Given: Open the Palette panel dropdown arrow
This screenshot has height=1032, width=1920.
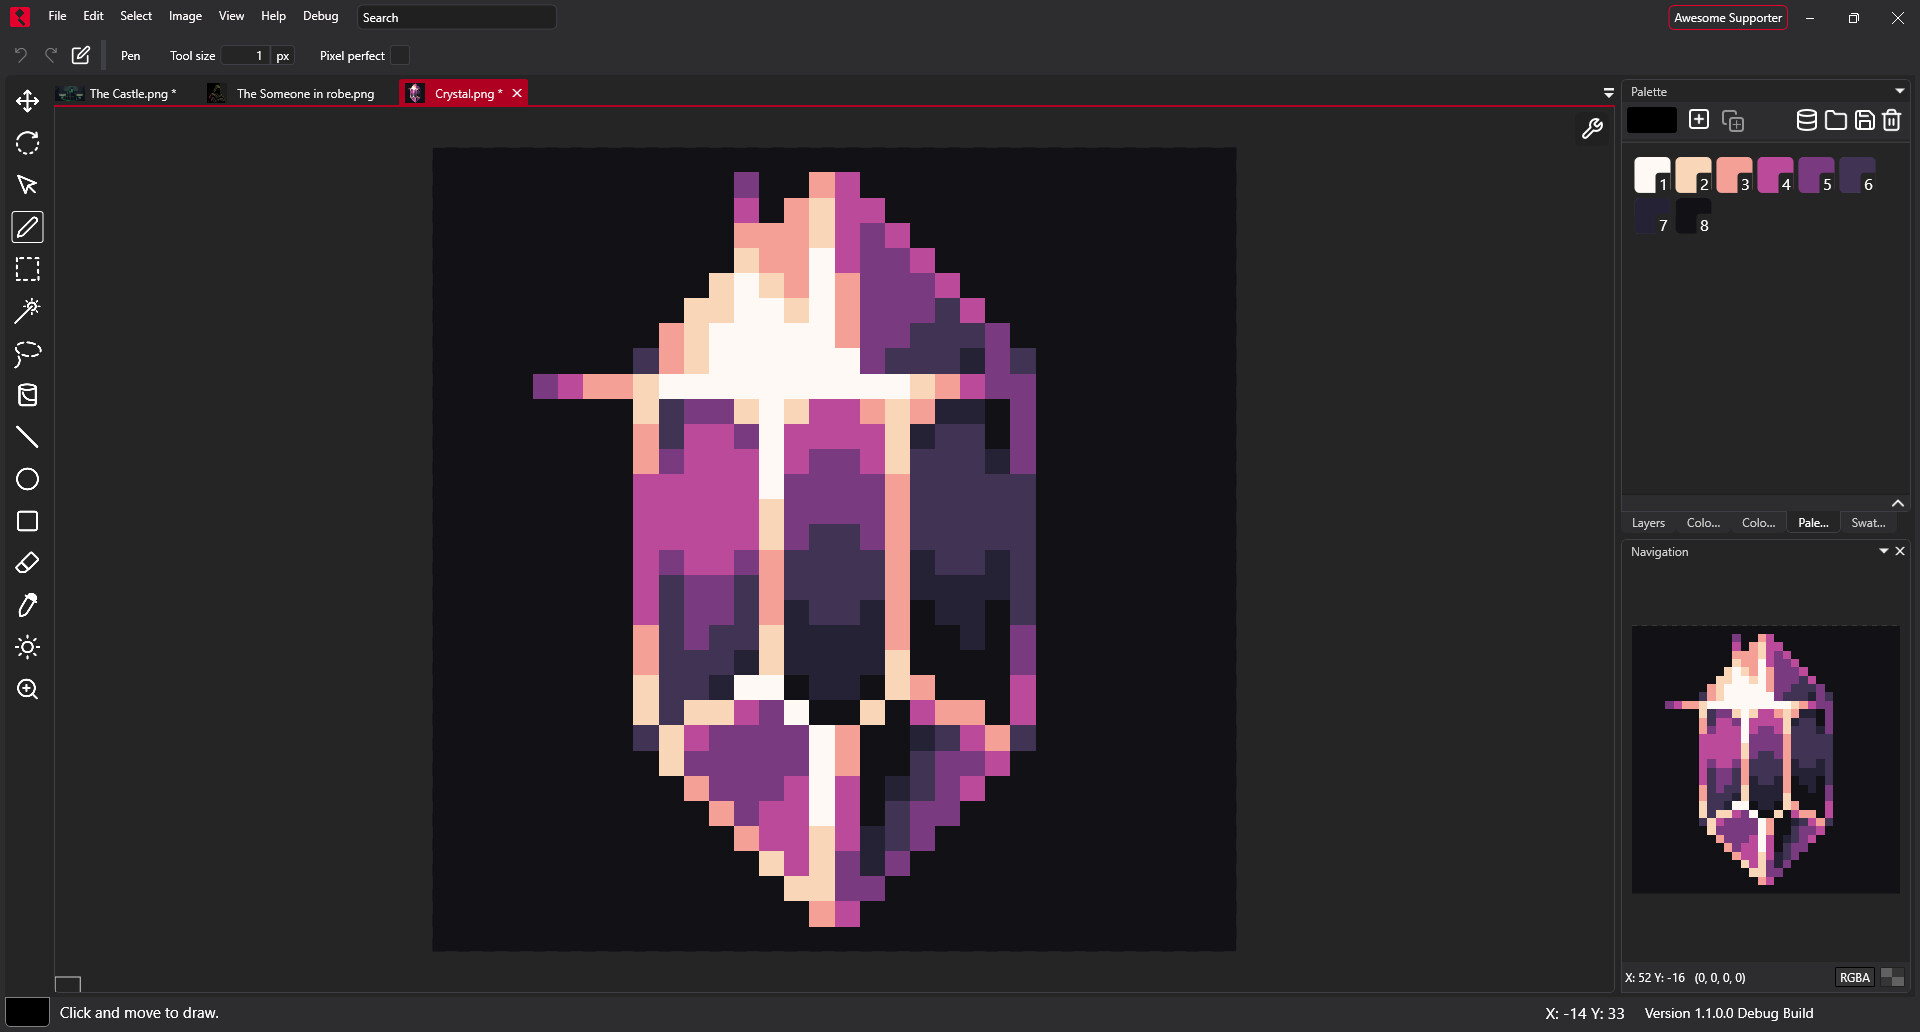Looking at the screenshot, I should (1899, 91).
